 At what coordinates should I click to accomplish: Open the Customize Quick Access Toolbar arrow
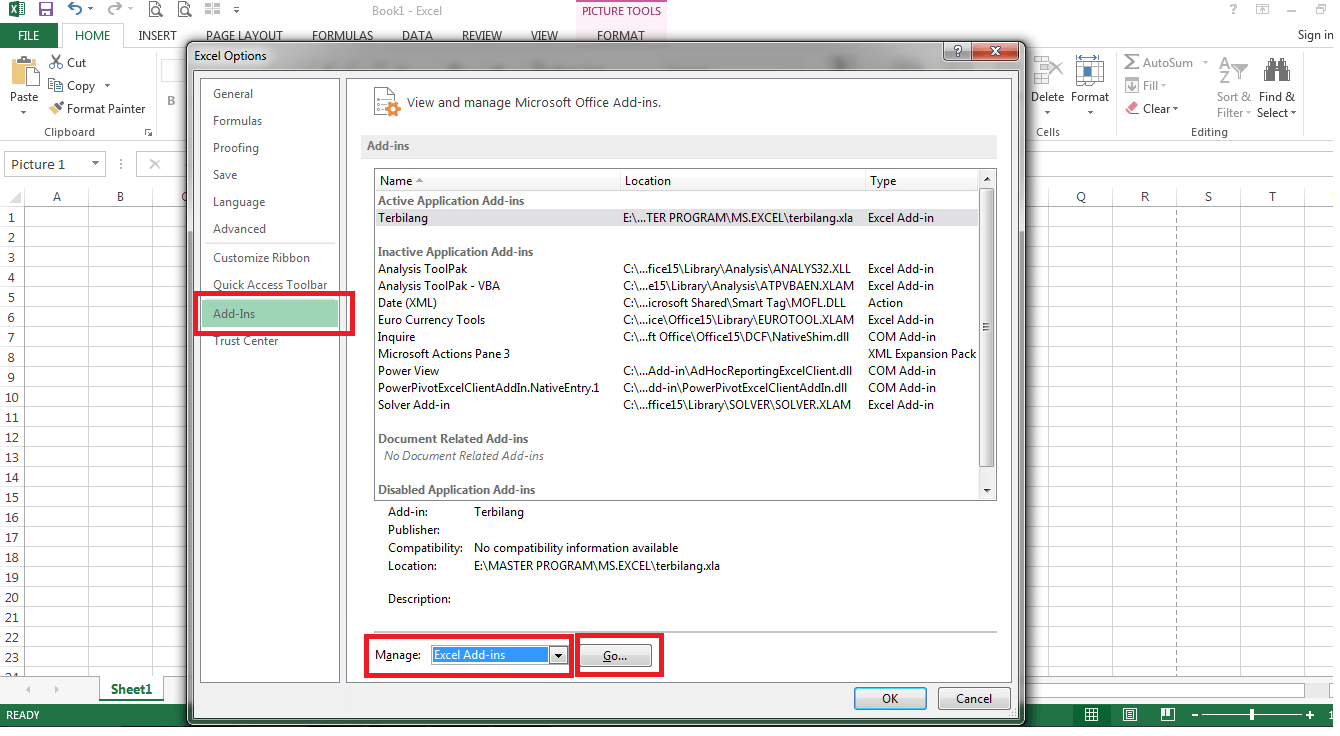pos(236,10)
